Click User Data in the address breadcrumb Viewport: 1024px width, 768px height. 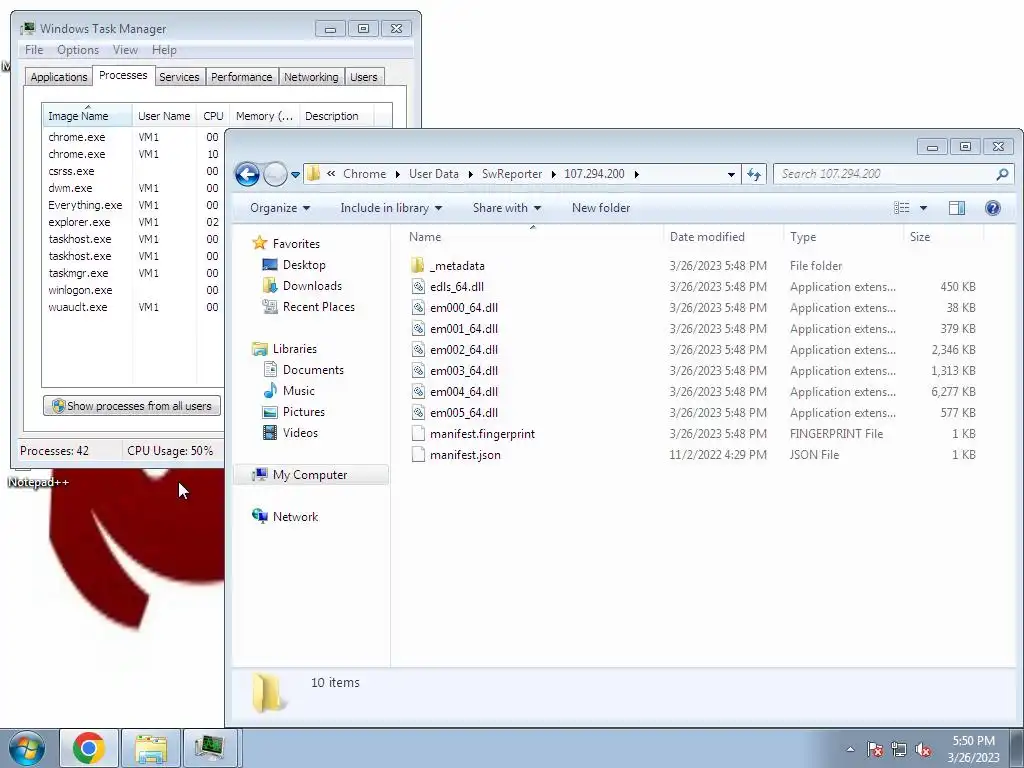click(434, 174)
